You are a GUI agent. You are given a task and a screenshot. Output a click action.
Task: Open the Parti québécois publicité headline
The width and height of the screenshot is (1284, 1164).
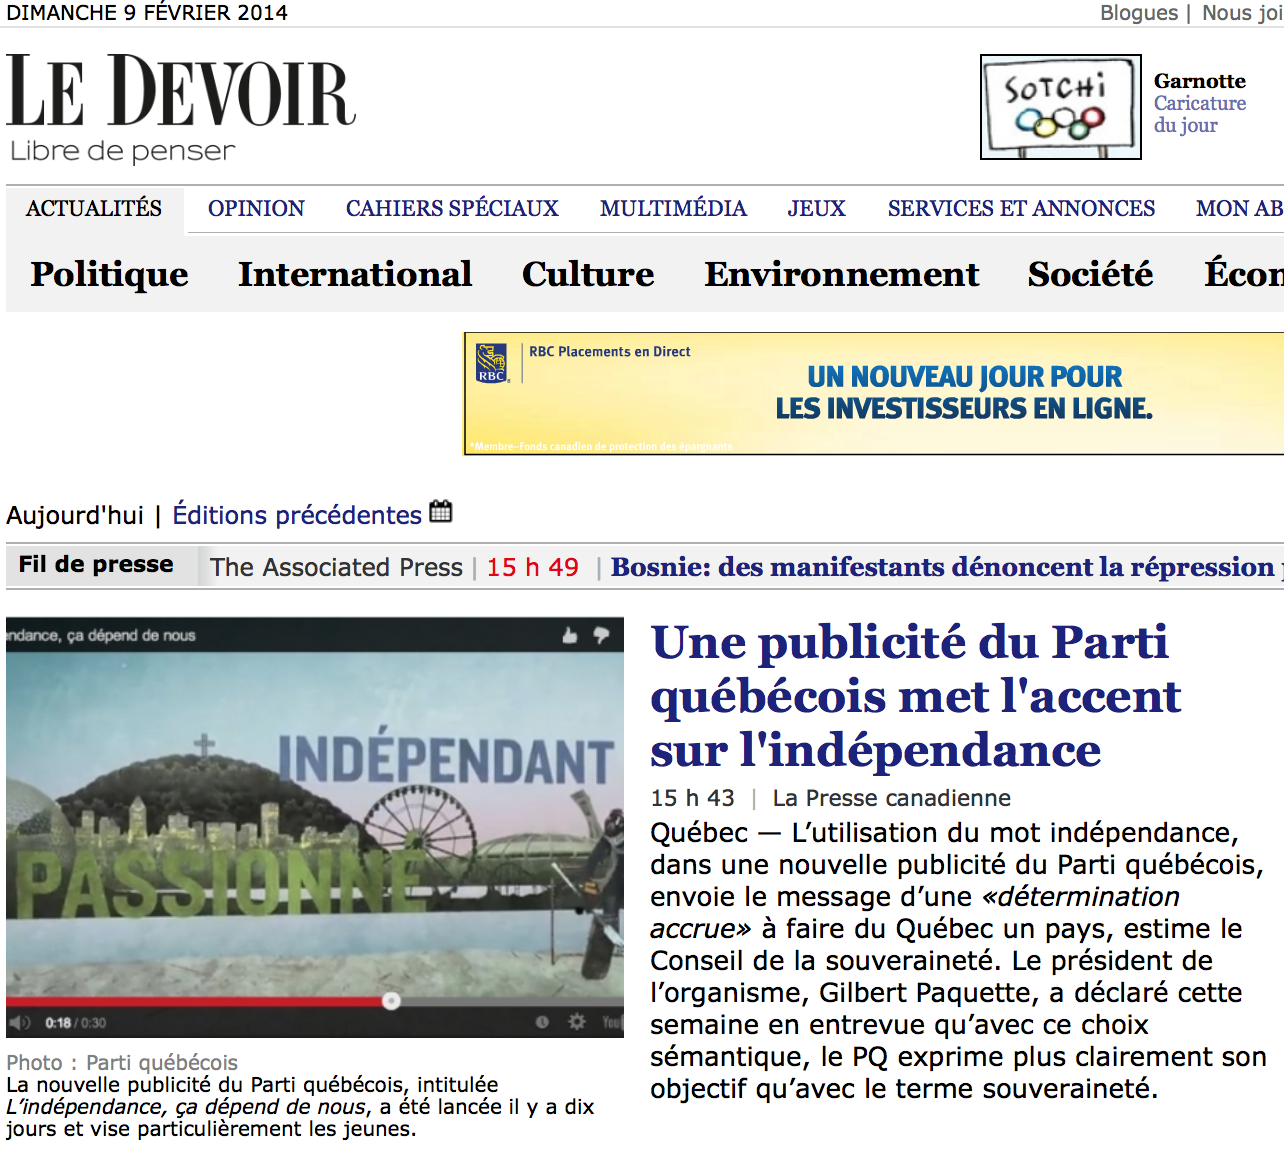coord(915,696)
